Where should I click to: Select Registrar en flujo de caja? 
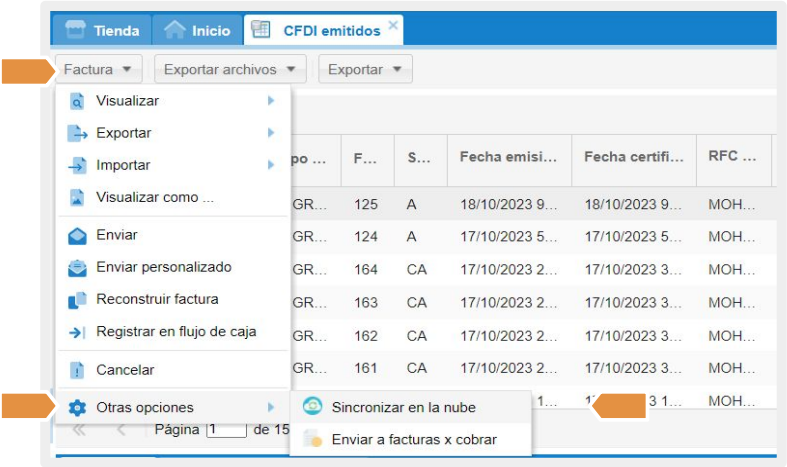tap(176, 332)
